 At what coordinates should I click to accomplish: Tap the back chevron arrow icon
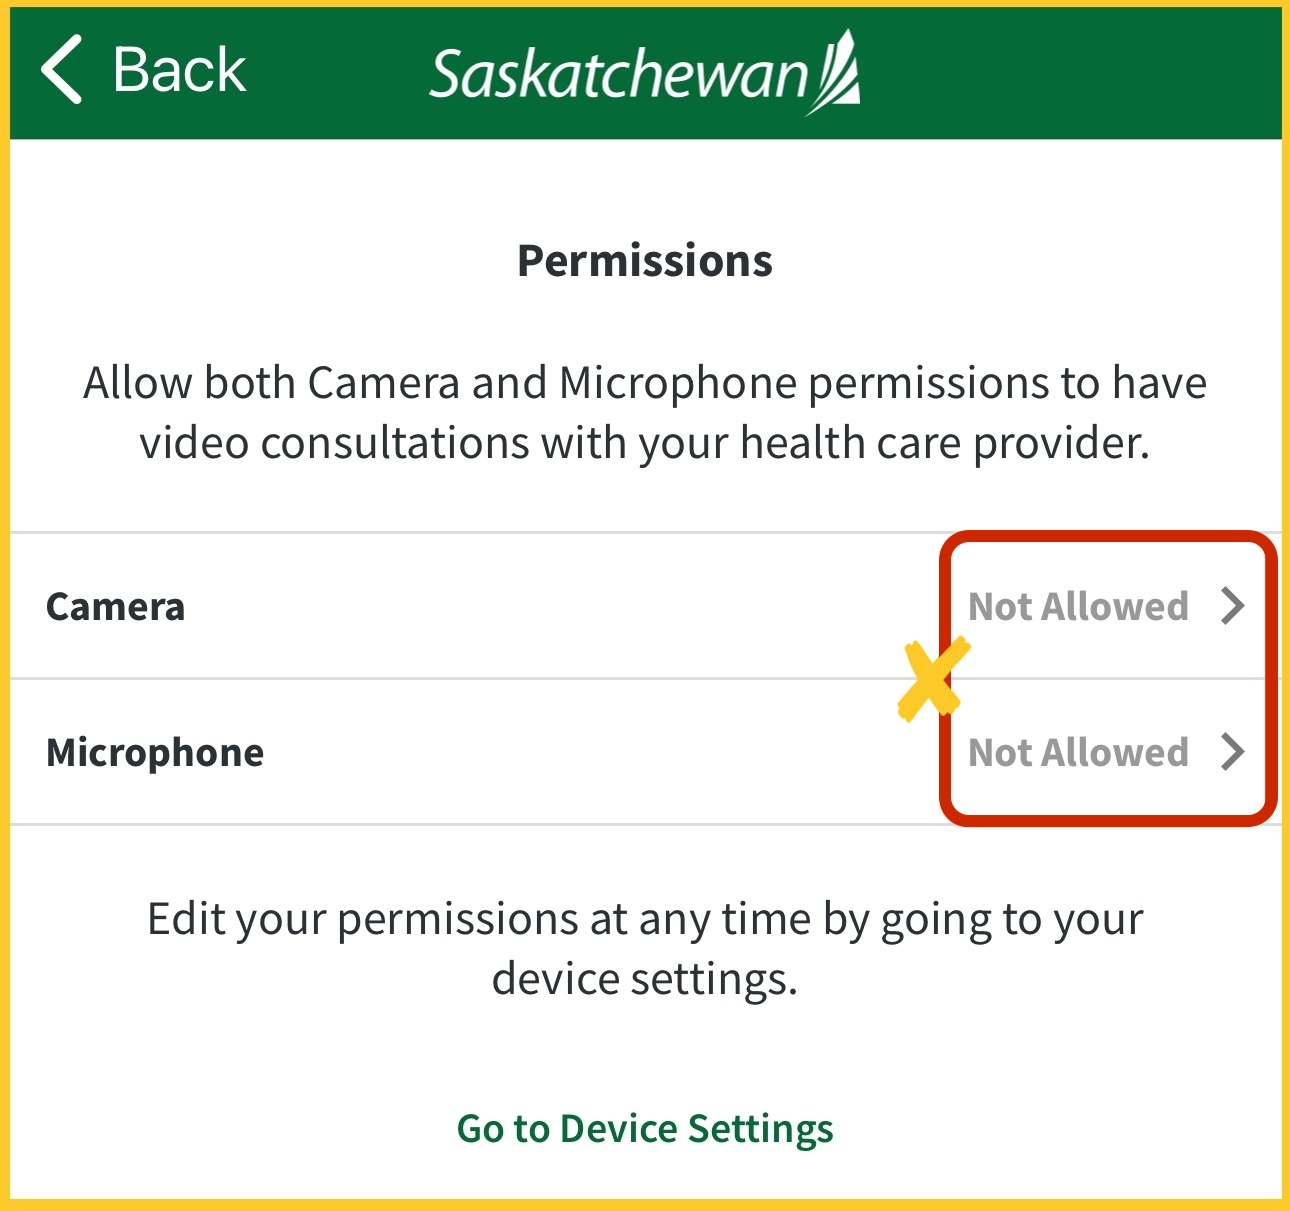click(x=62, y=70)
